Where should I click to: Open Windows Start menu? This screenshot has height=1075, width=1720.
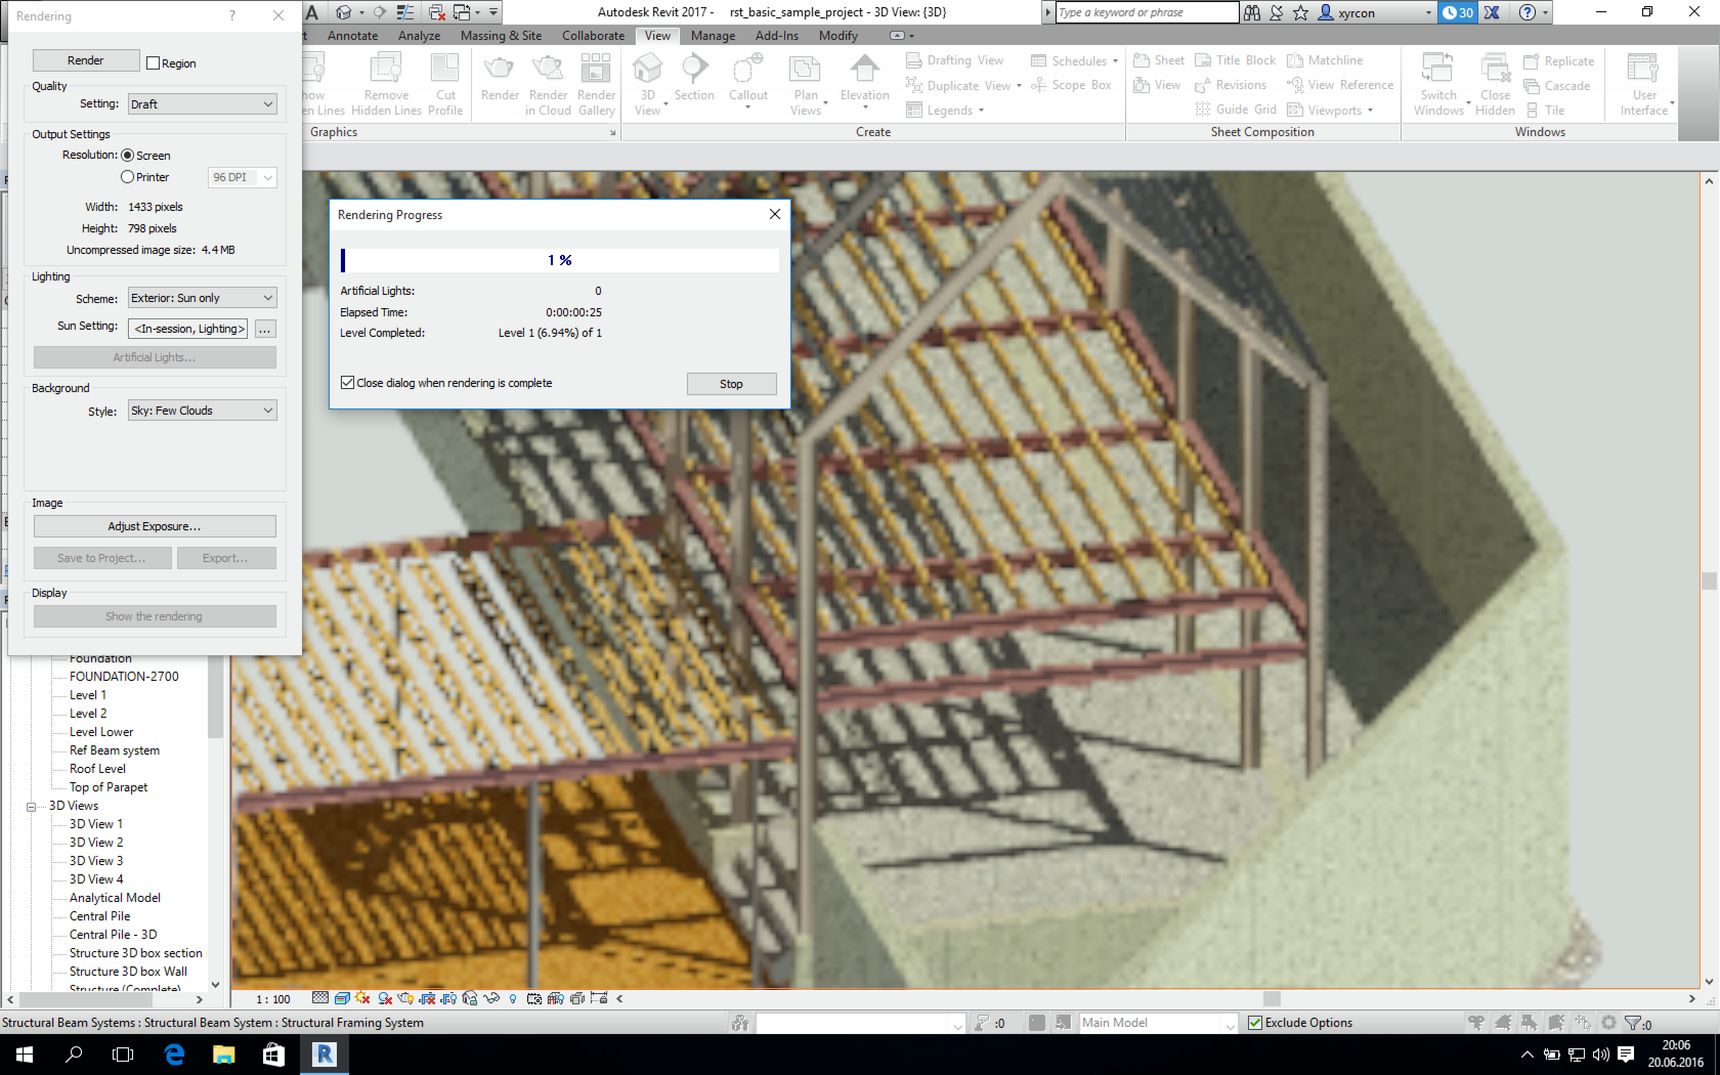24,1054
